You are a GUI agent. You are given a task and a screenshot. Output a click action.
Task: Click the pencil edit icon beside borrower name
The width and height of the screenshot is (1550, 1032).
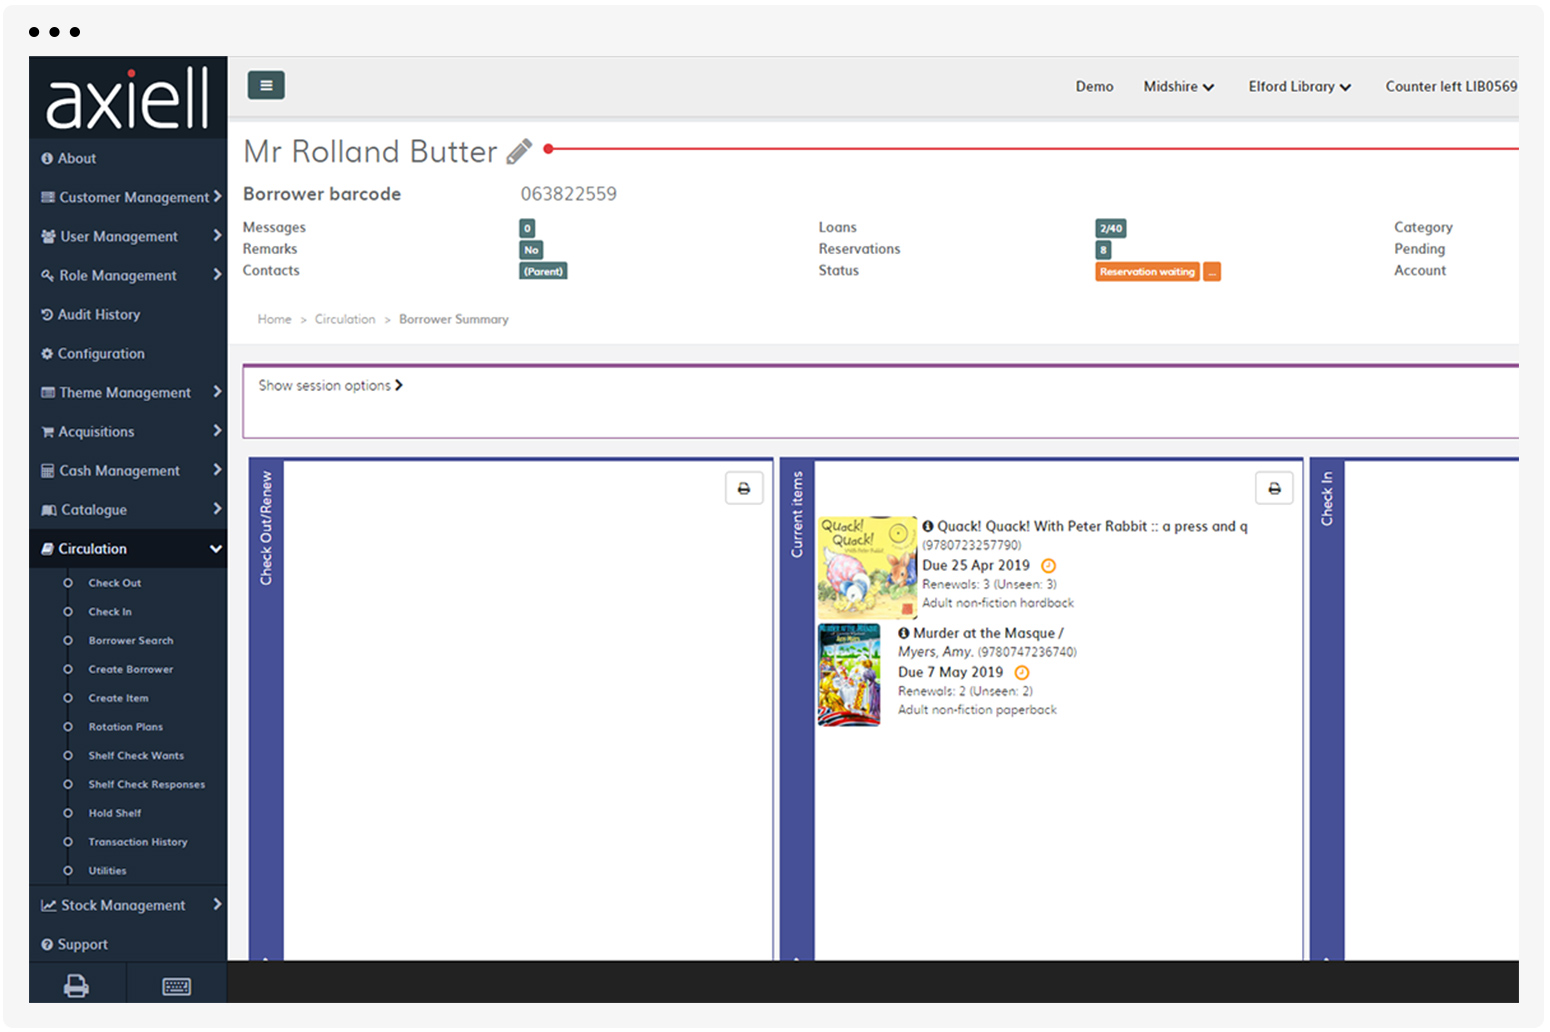click(x=519, y=151)
